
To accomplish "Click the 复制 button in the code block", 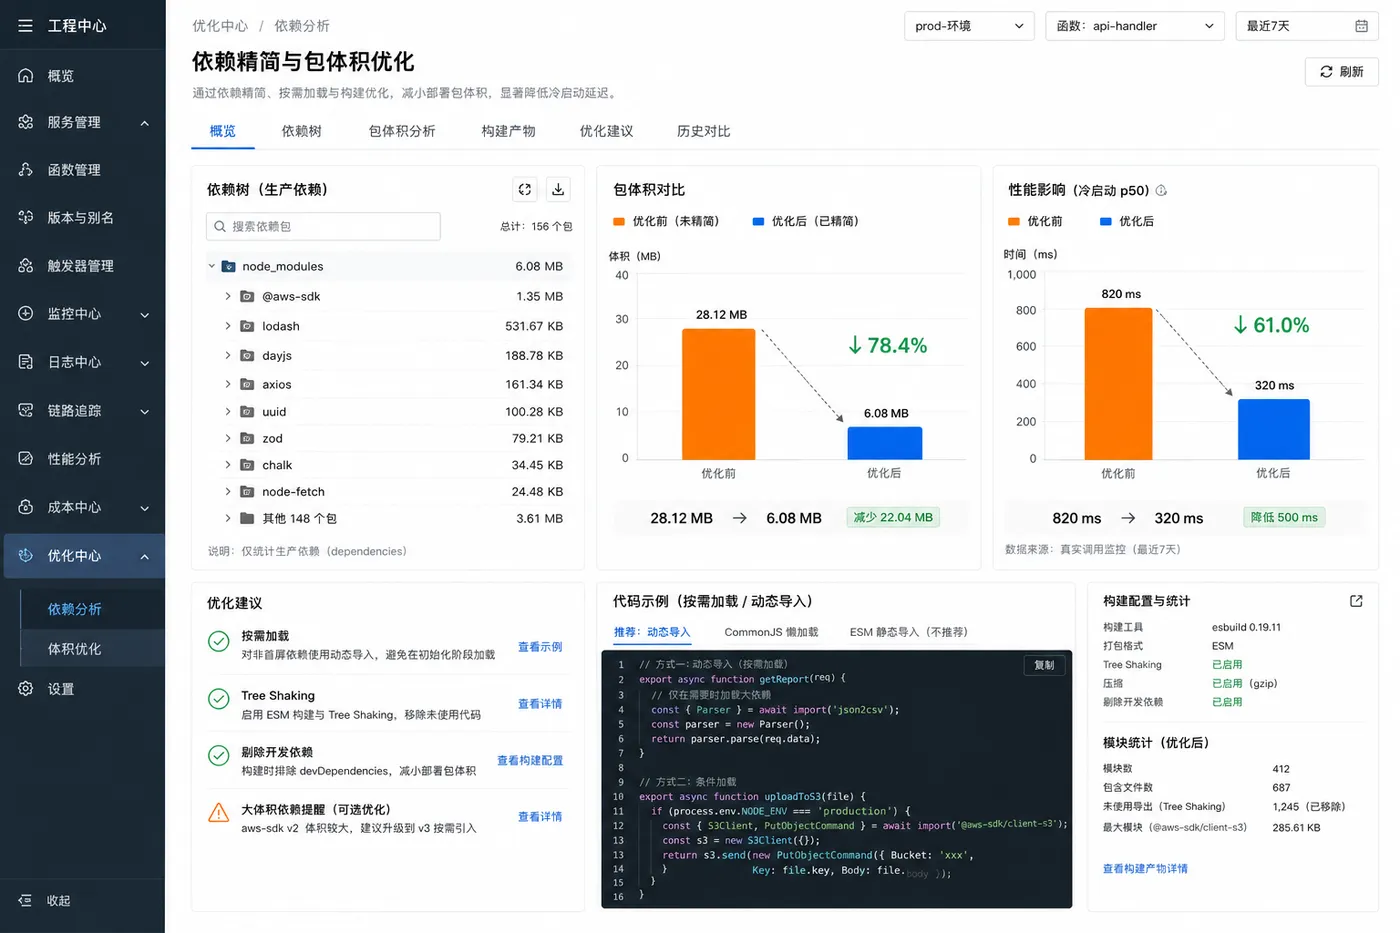I will [x=1044, y=665].
